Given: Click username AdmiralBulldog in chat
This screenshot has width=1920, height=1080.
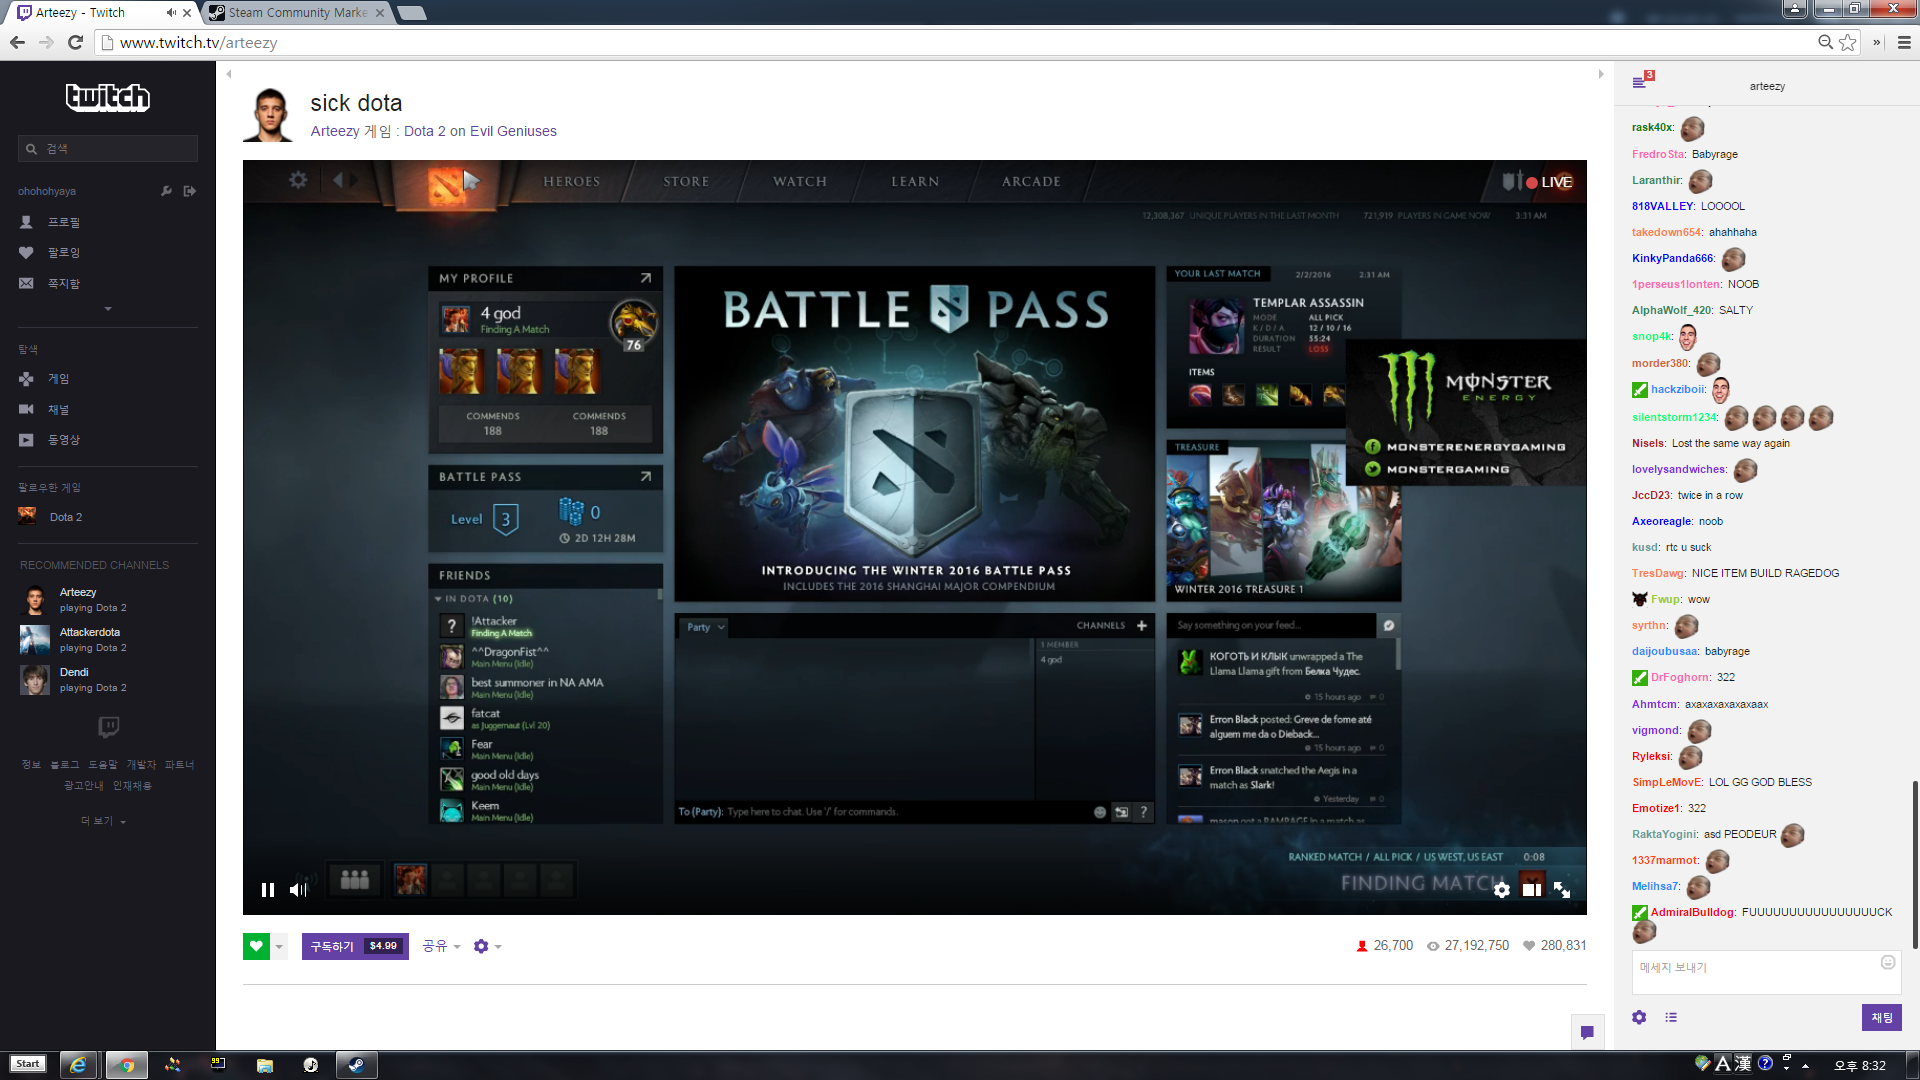Looking at the screenshot, I should tap(1691, 912).
